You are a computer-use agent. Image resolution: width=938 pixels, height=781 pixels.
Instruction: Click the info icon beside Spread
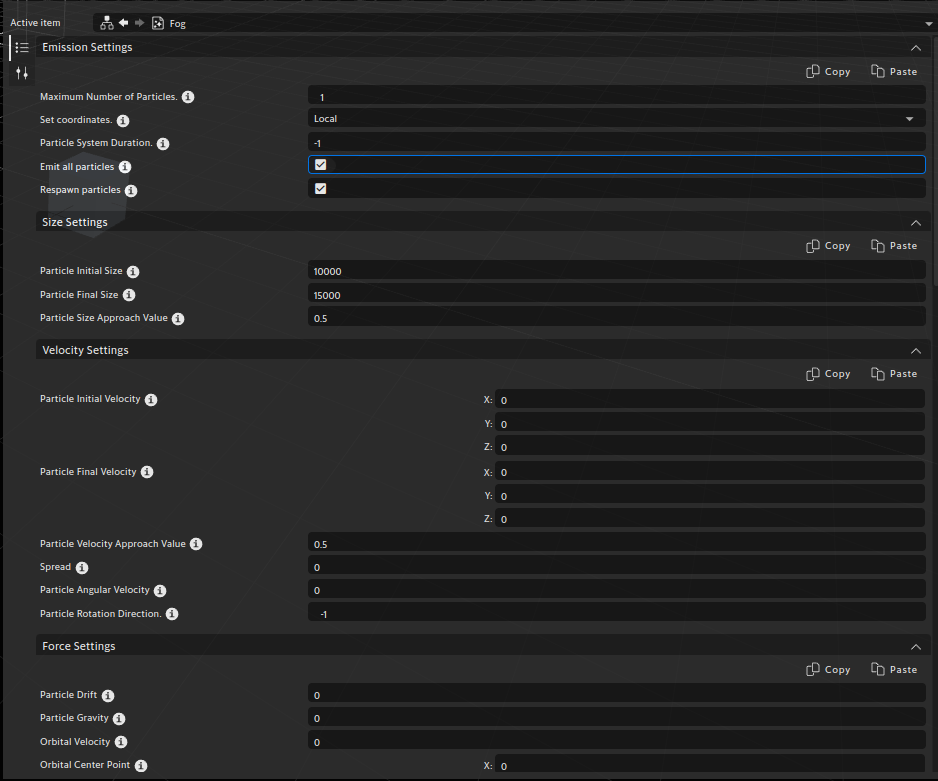(x=80, y=567)
